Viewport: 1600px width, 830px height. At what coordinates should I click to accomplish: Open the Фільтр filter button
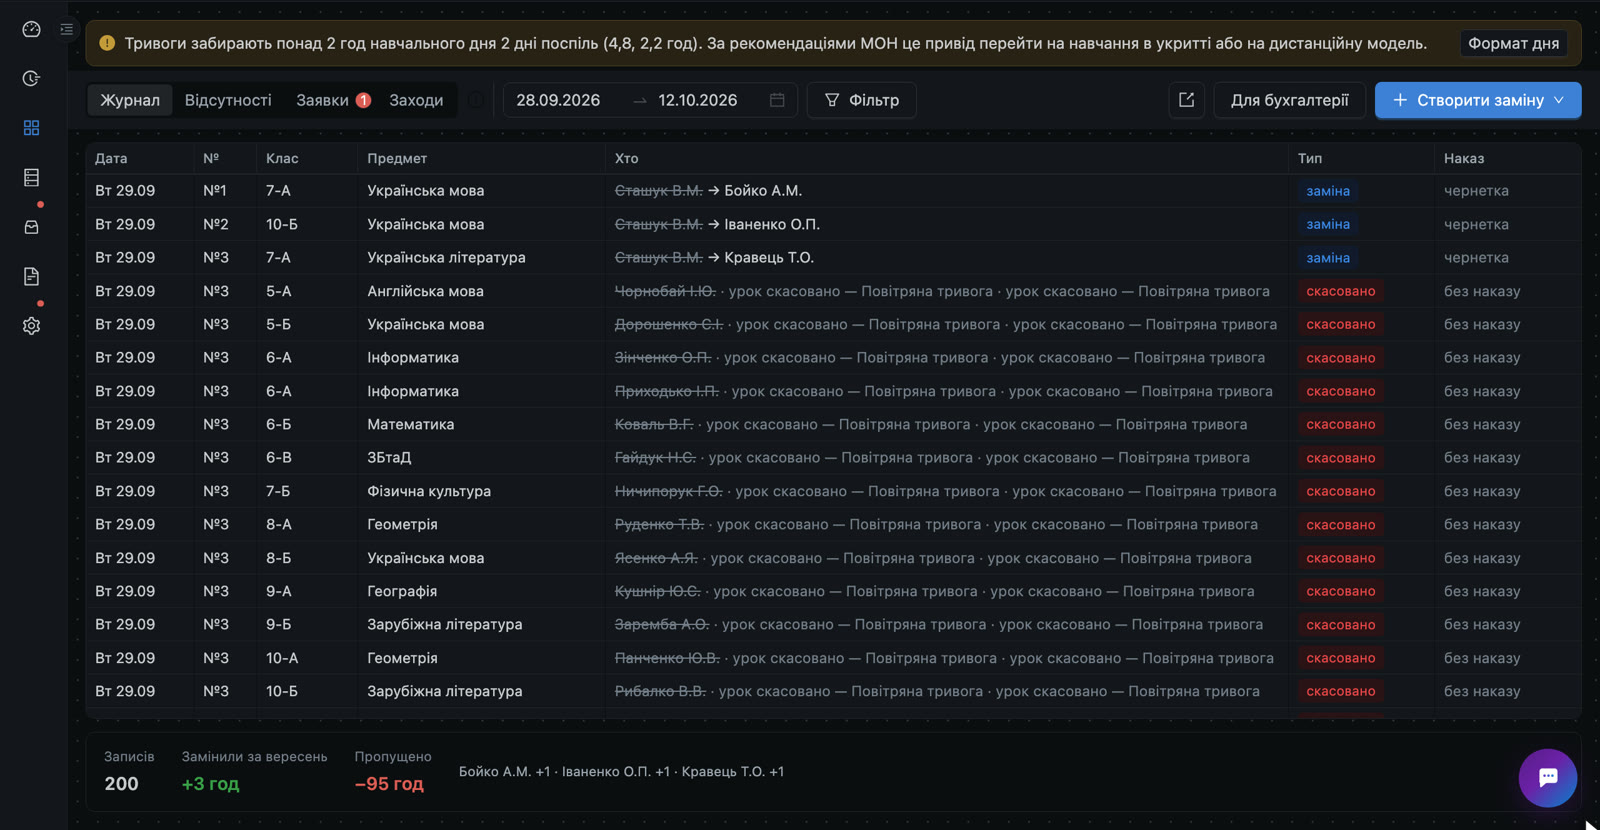pos(861,100)
